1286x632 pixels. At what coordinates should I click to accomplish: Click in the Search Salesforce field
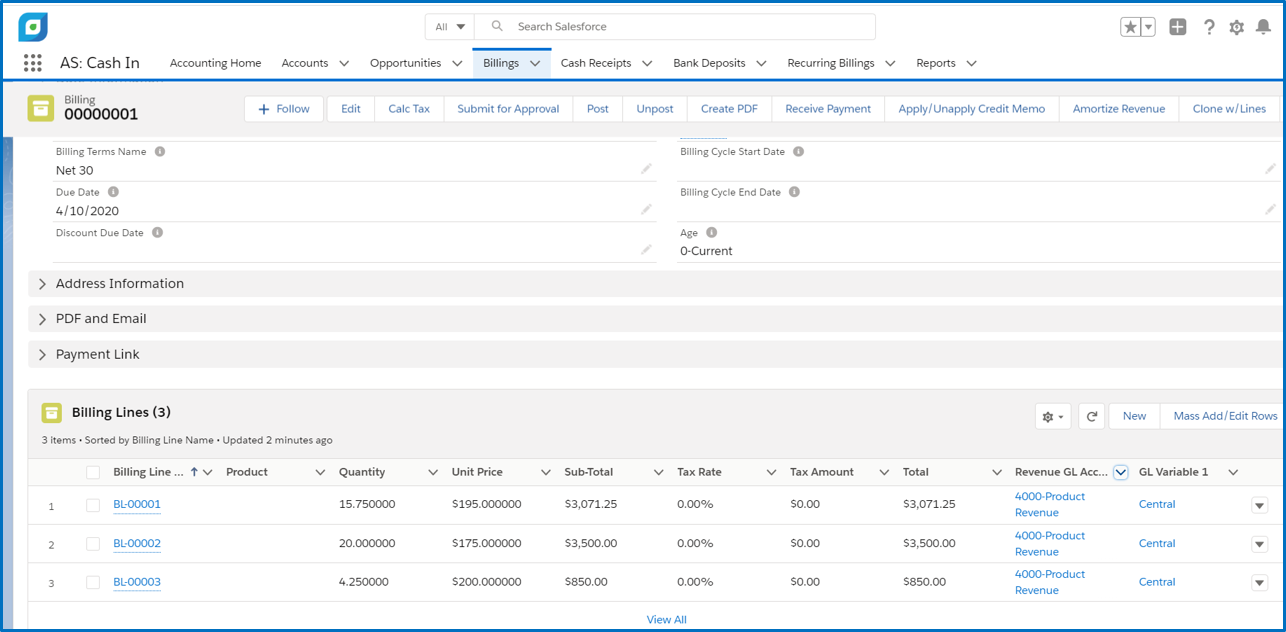tap(675, 27)
